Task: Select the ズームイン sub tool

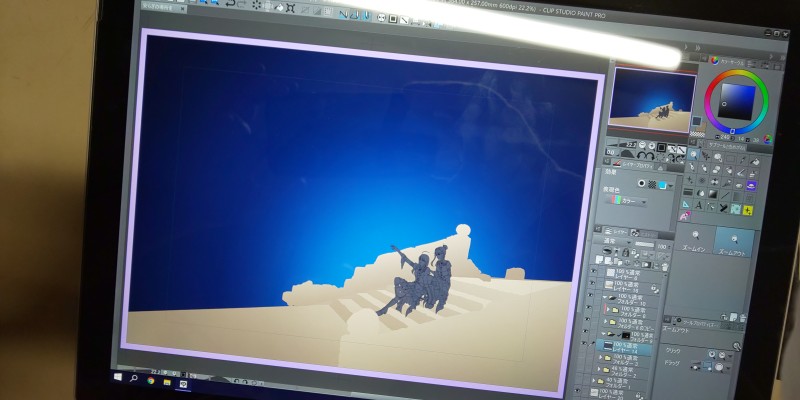Action: [695, 240]
